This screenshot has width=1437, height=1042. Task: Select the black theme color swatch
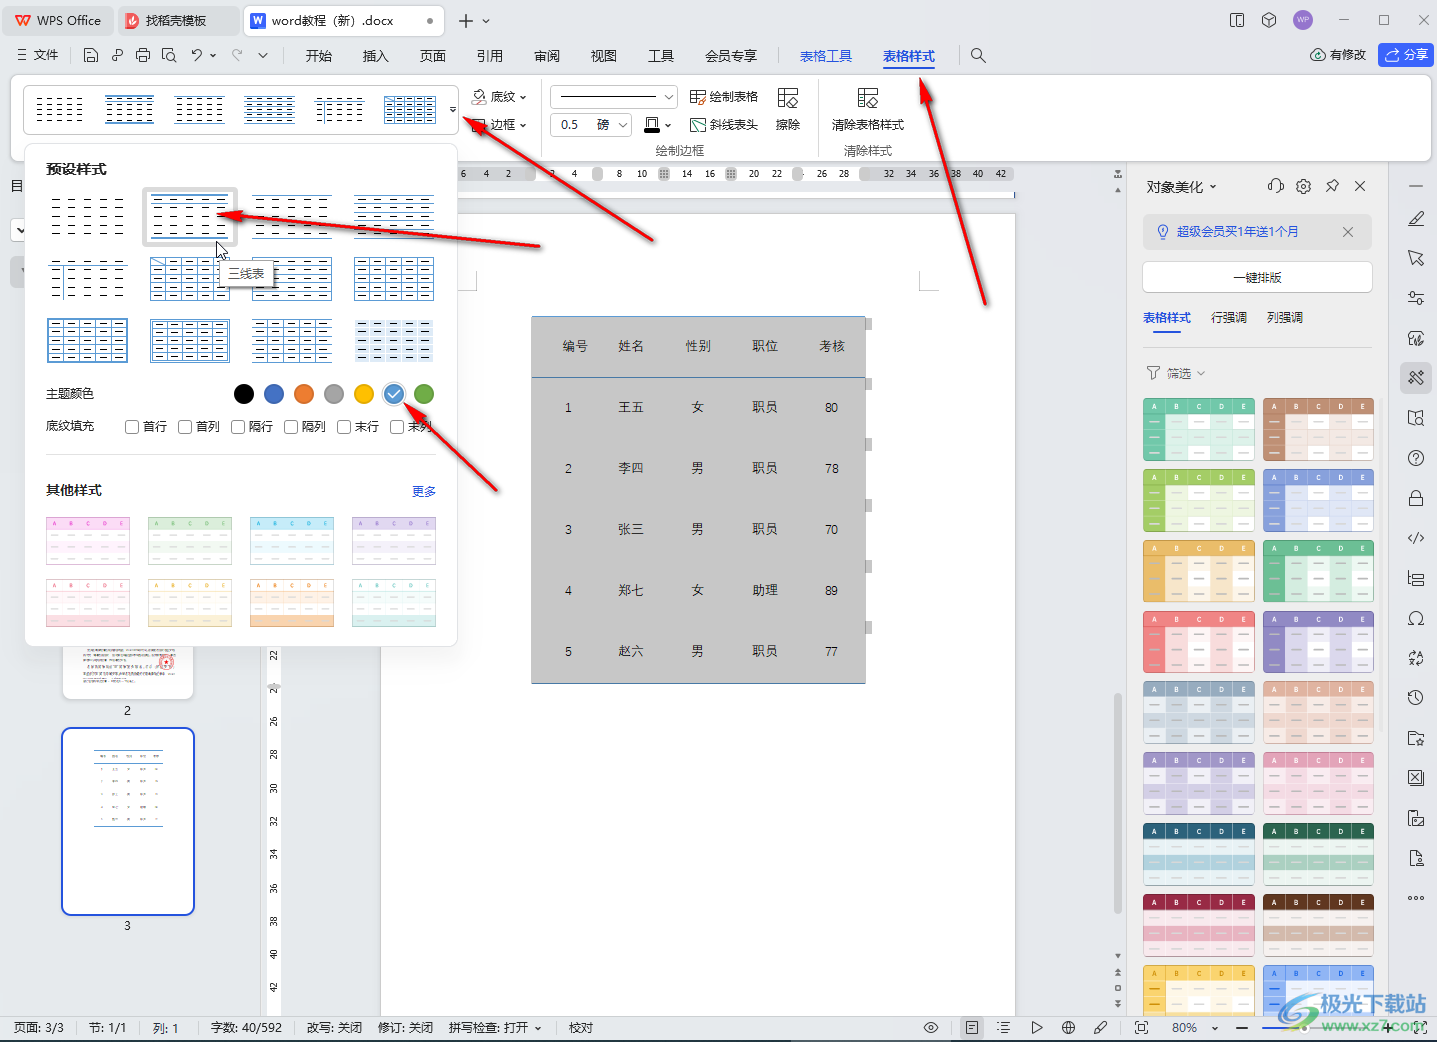[x=244, y=394]
